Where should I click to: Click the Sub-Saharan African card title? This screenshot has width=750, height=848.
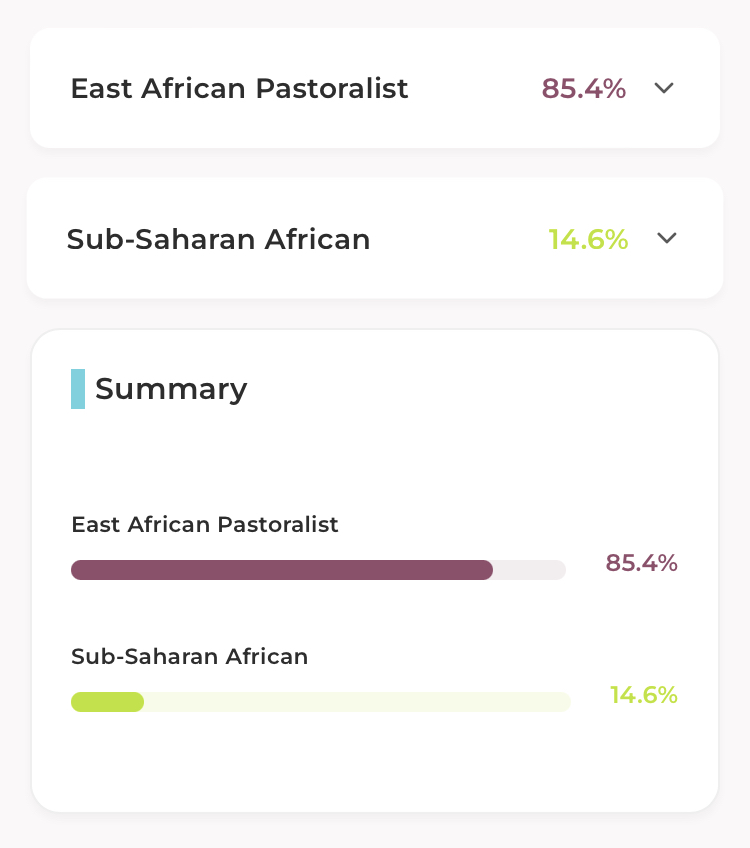pyautogui.click(x=218, y=239)
